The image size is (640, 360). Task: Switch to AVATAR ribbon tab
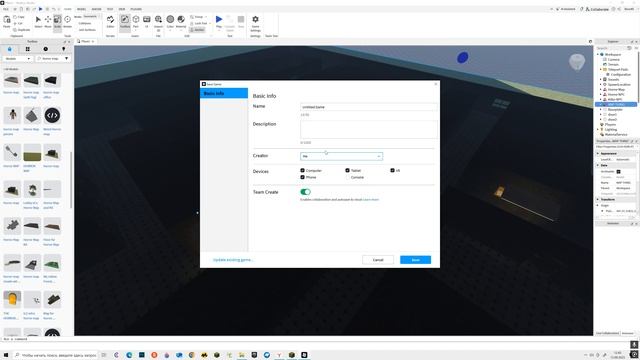tap(96, 9)
